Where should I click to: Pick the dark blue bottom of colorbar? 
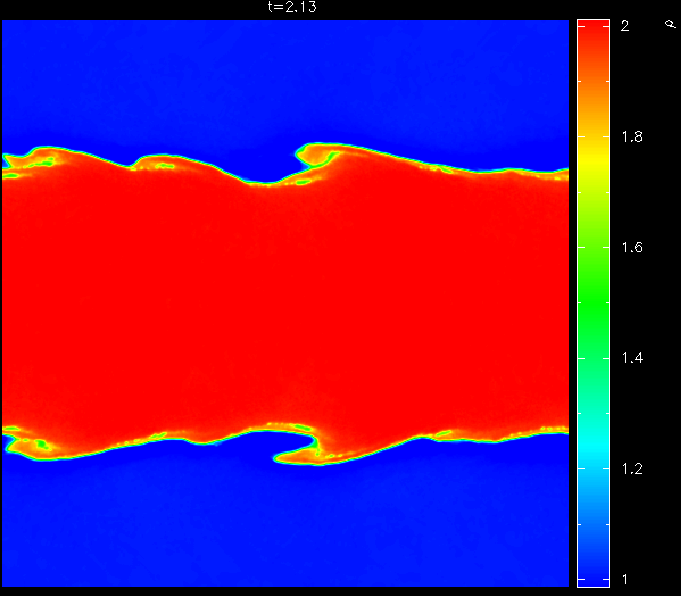coord(593,570)
